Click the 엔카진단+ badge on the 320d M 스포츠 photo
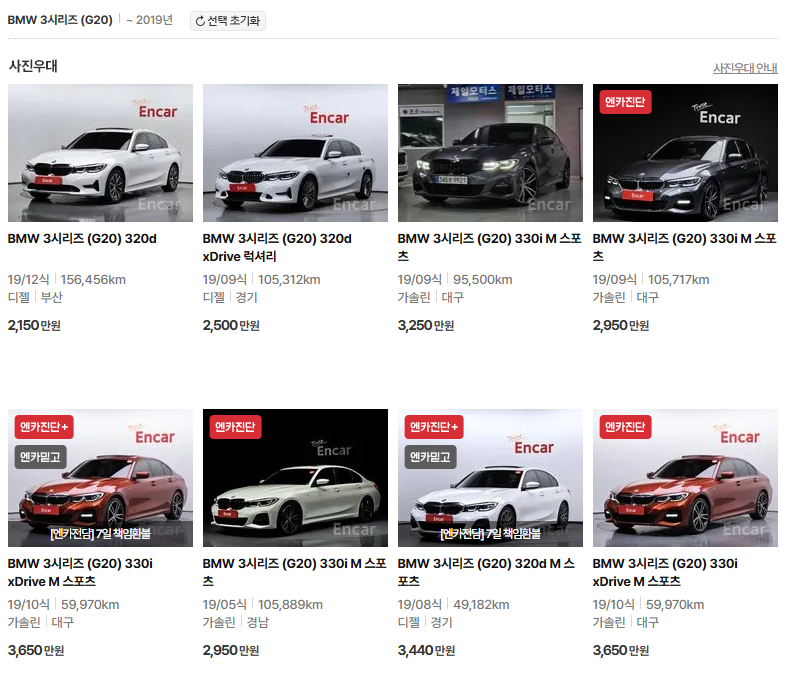Viewport: 786px width, 676px height. click(x=434, y=427)
